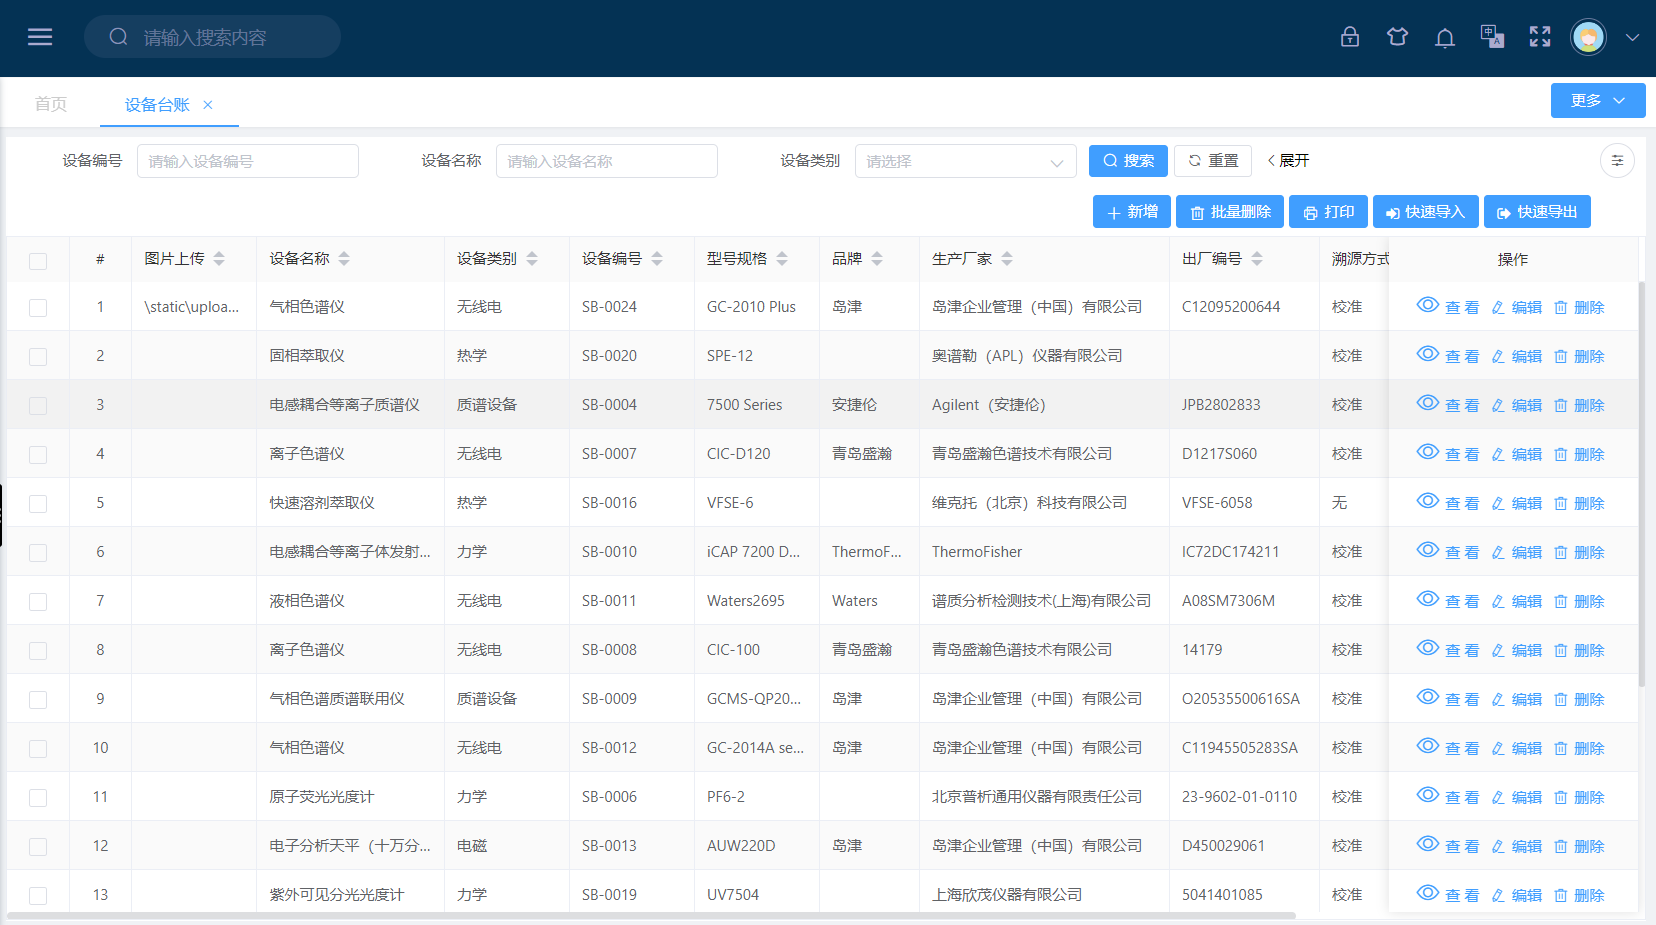Focus the 设备编号 input field
This screenshot has width=1656, height=925.
pos(248,161)
